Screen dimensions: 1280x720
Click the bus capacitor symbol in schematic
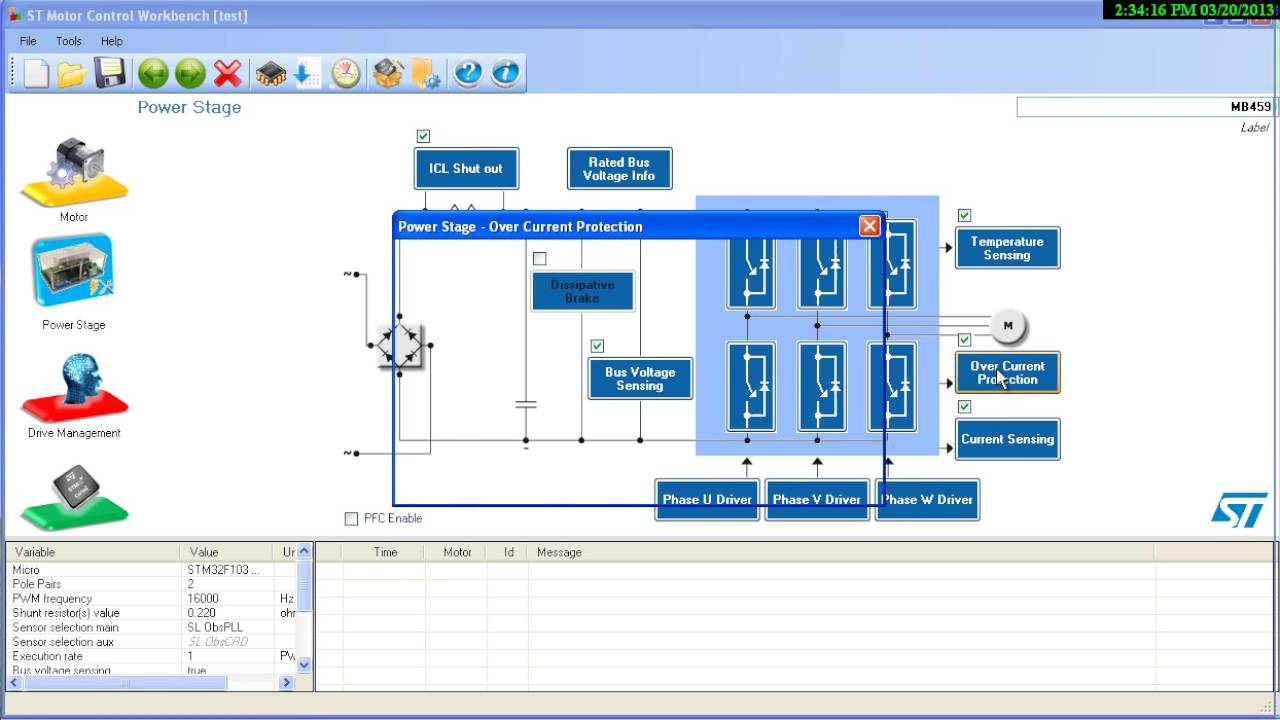526,404
